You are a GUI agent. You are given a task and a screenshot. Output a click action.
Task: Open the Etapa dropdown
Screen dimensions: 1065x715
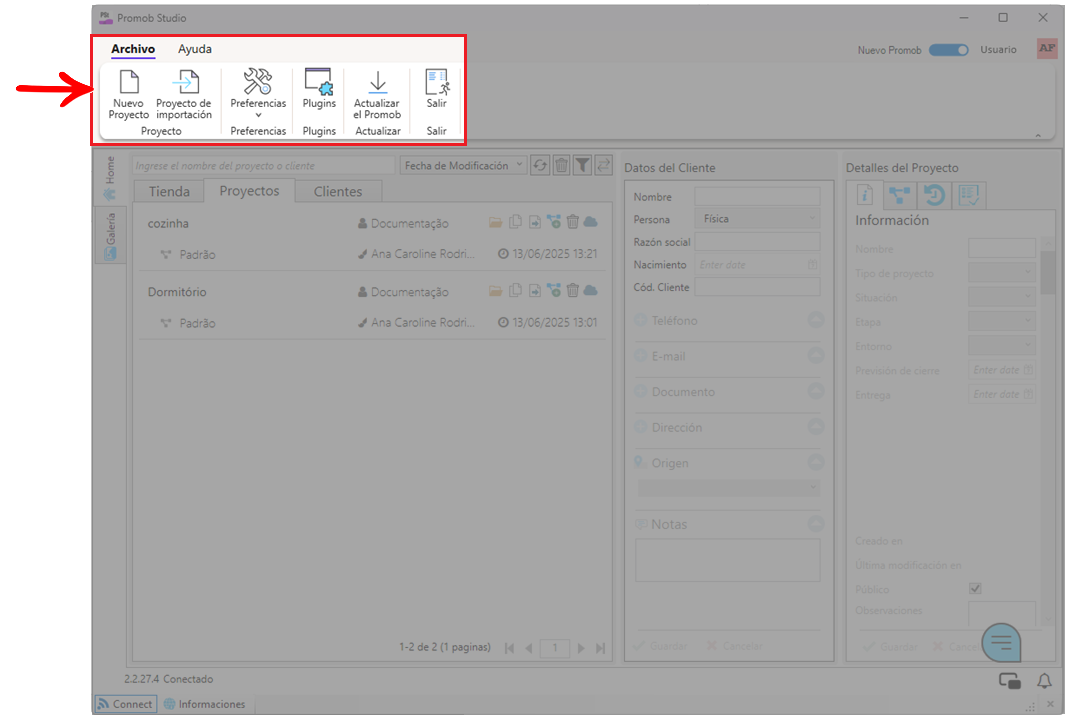click(x=1002, y=321)
